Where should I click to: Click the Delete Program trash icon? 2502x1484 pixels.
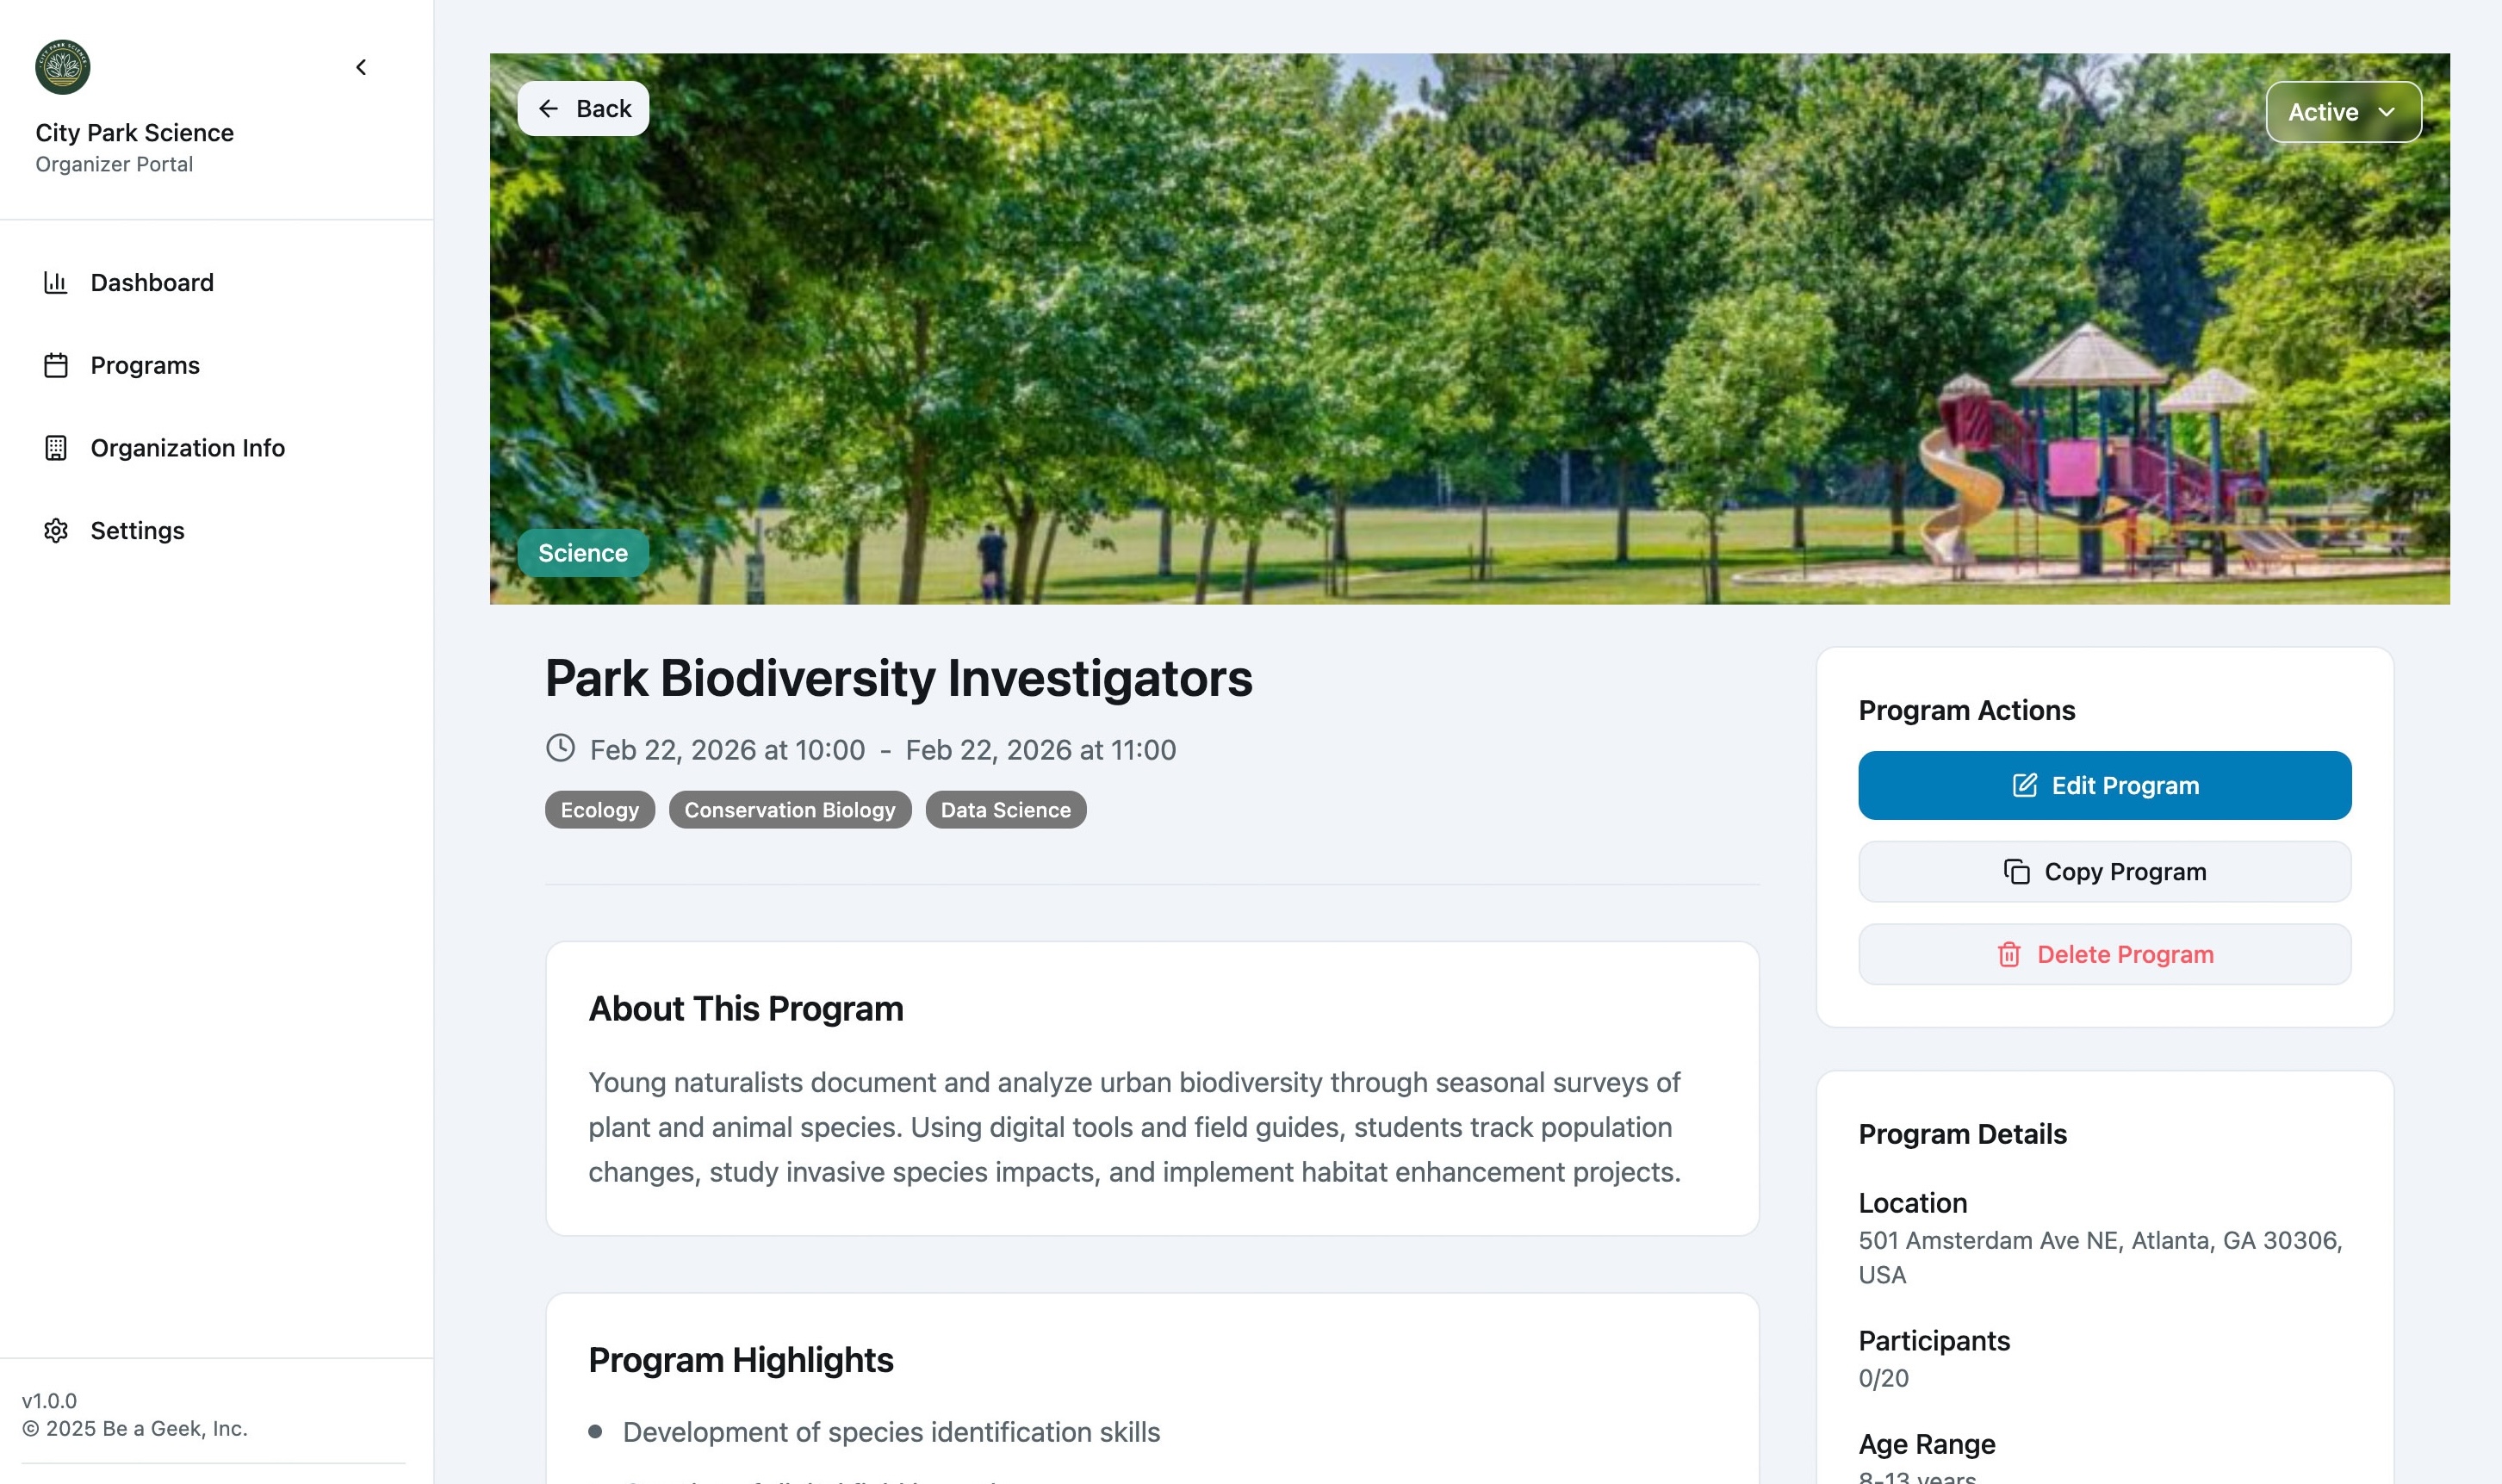pos(2009,955)
